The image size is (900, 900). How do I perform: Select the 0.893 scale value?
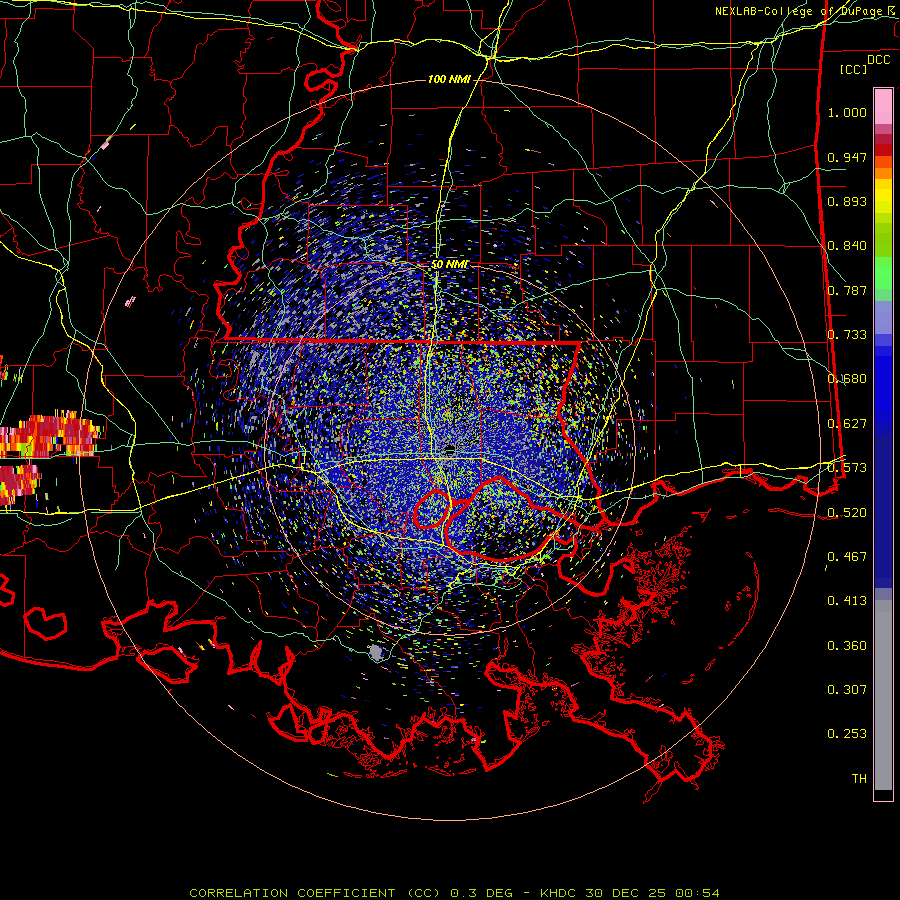coord(847,201)
